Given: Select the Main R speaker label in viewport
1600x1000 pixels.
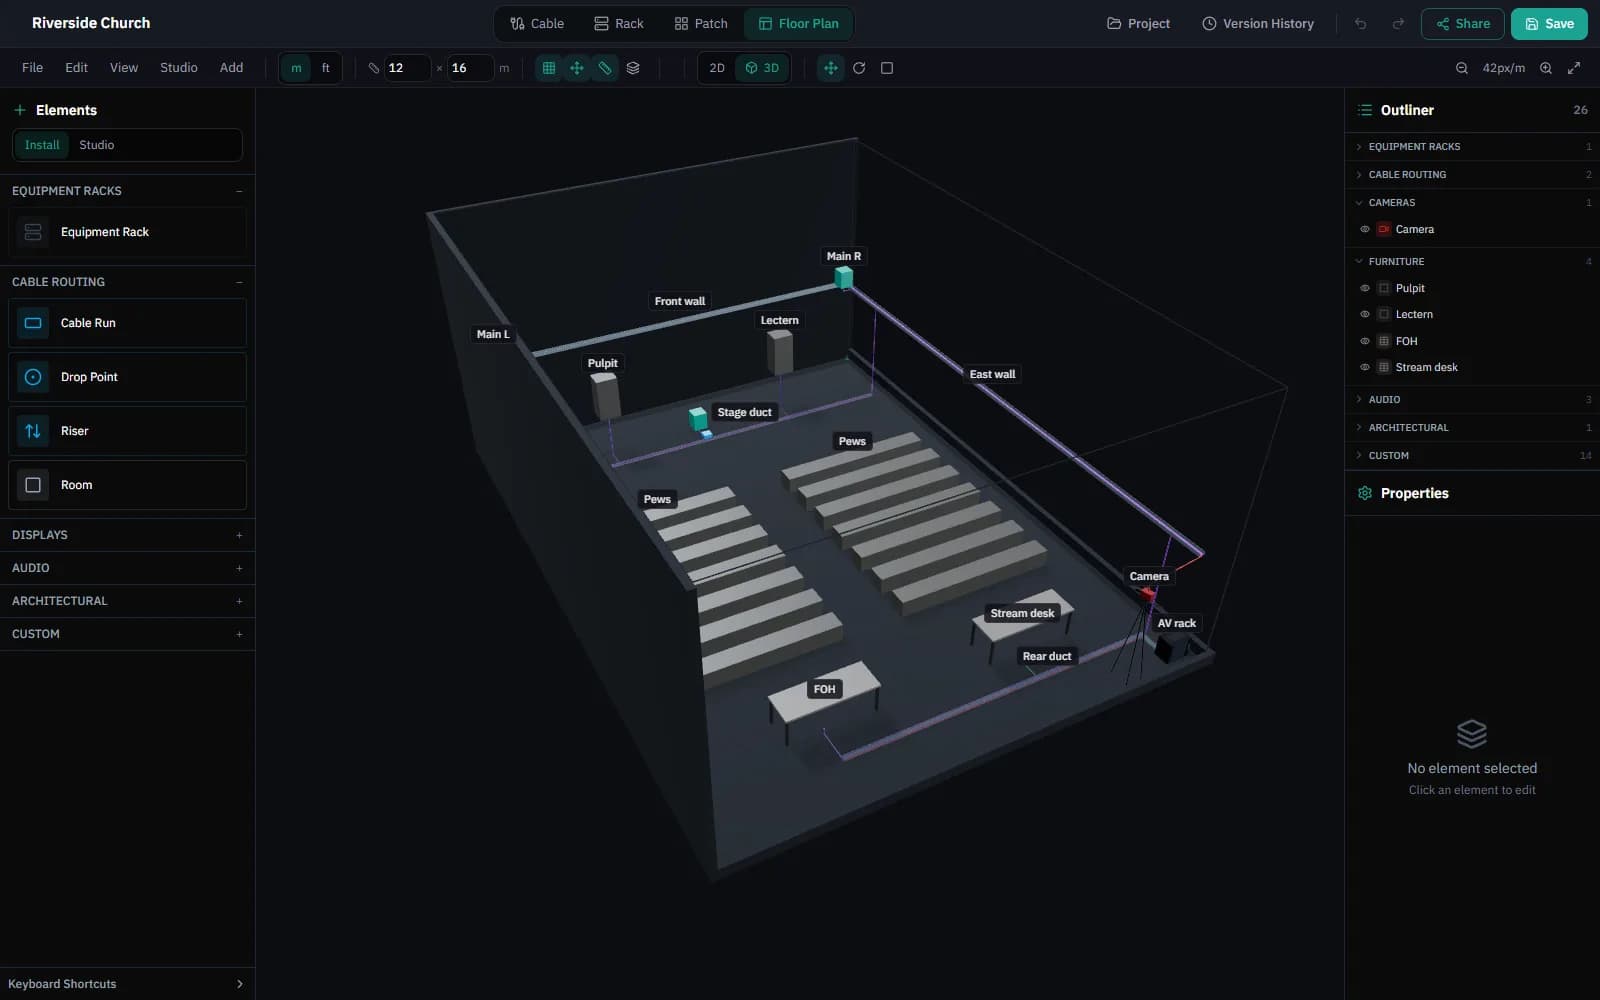Looking at the screenshot, I should (844, 256).
